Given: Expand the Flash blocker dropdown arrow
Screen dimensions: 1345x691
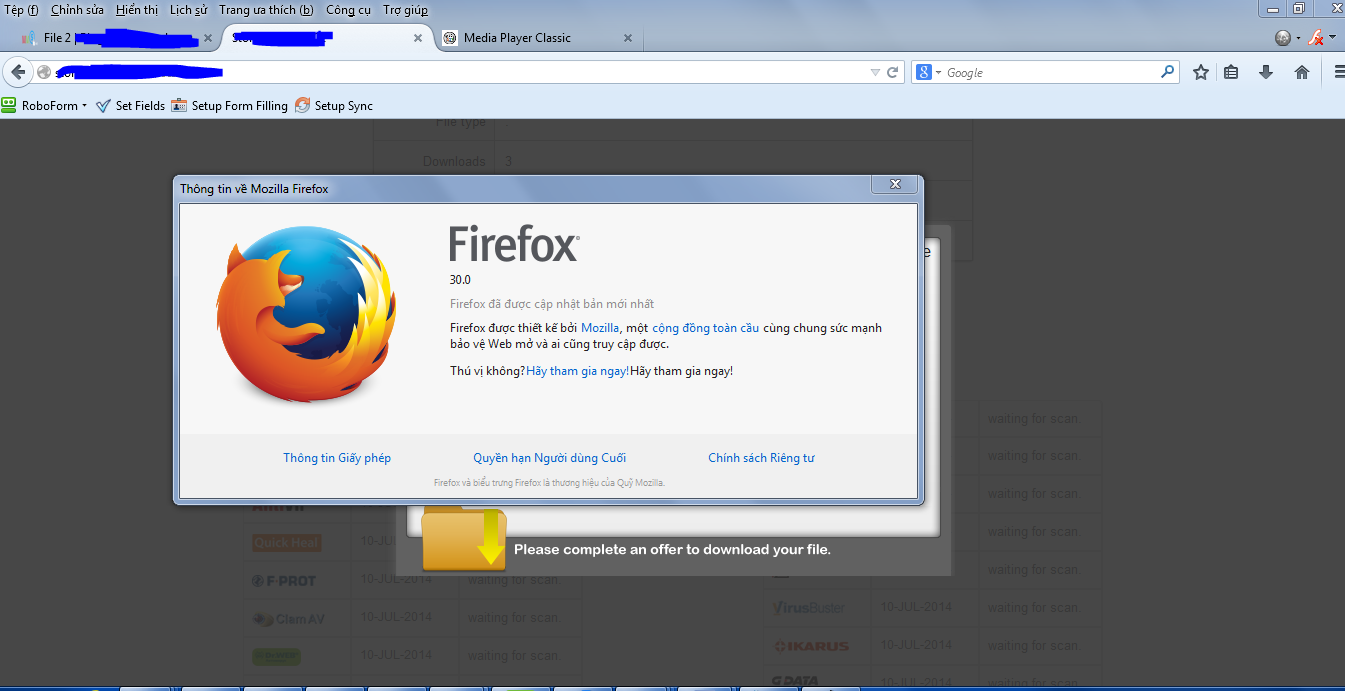Looking at the screenshot, I should point(1333,38).
